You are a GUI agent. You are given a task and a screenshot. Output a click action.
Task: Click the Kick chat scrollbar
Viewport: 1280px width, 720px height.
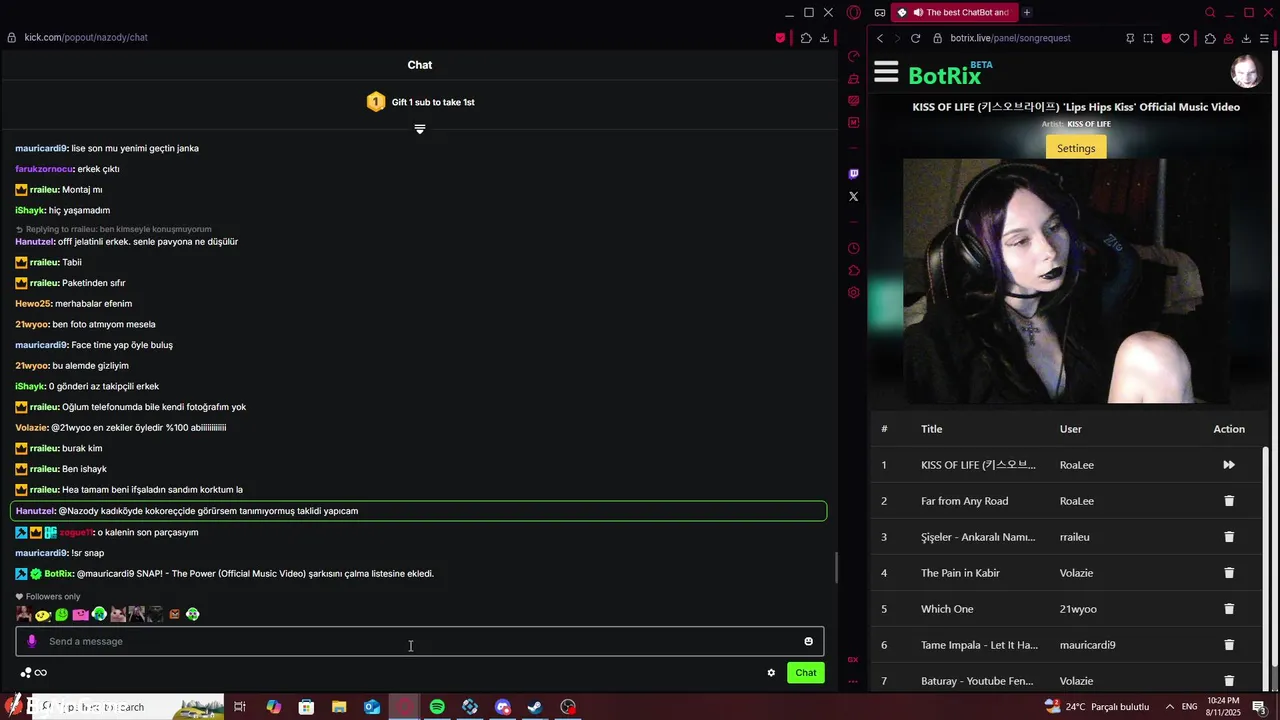point(836,568)
